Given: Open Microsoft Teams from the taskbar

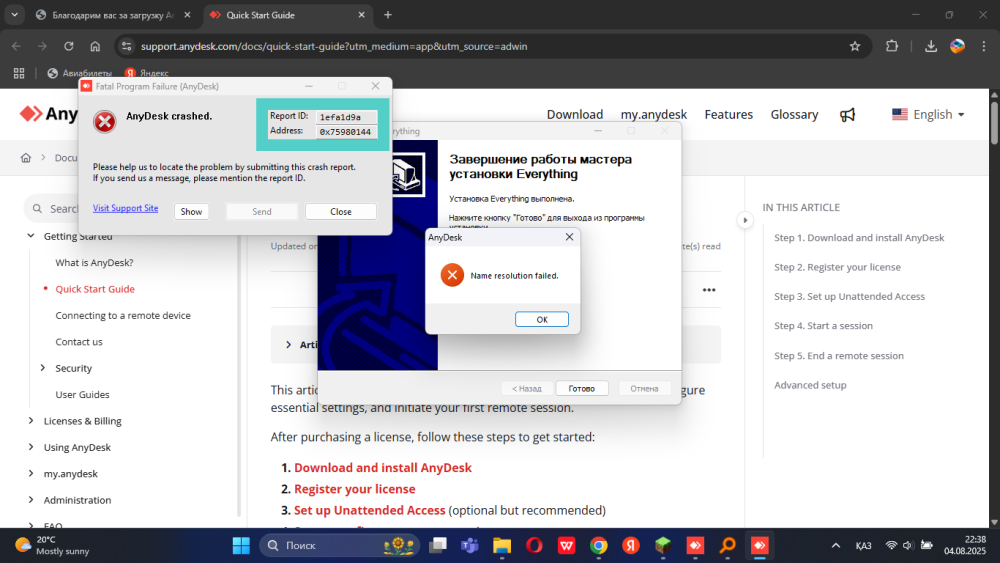Looking at the screenshot, I should 470,546.
